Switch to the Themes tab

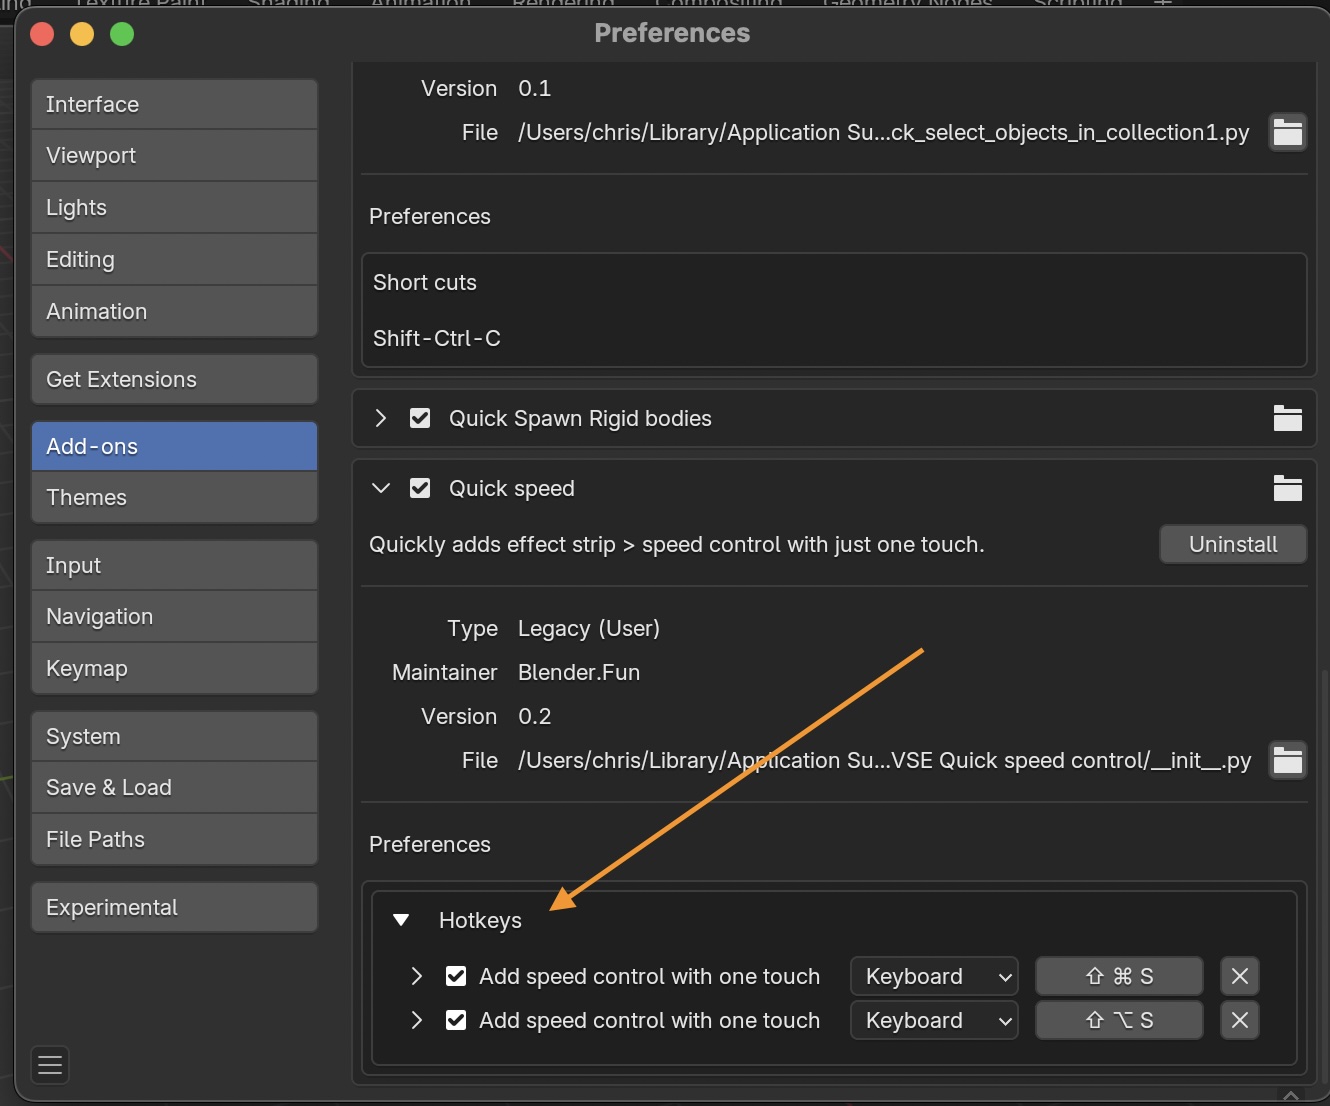tap(174, 497)
